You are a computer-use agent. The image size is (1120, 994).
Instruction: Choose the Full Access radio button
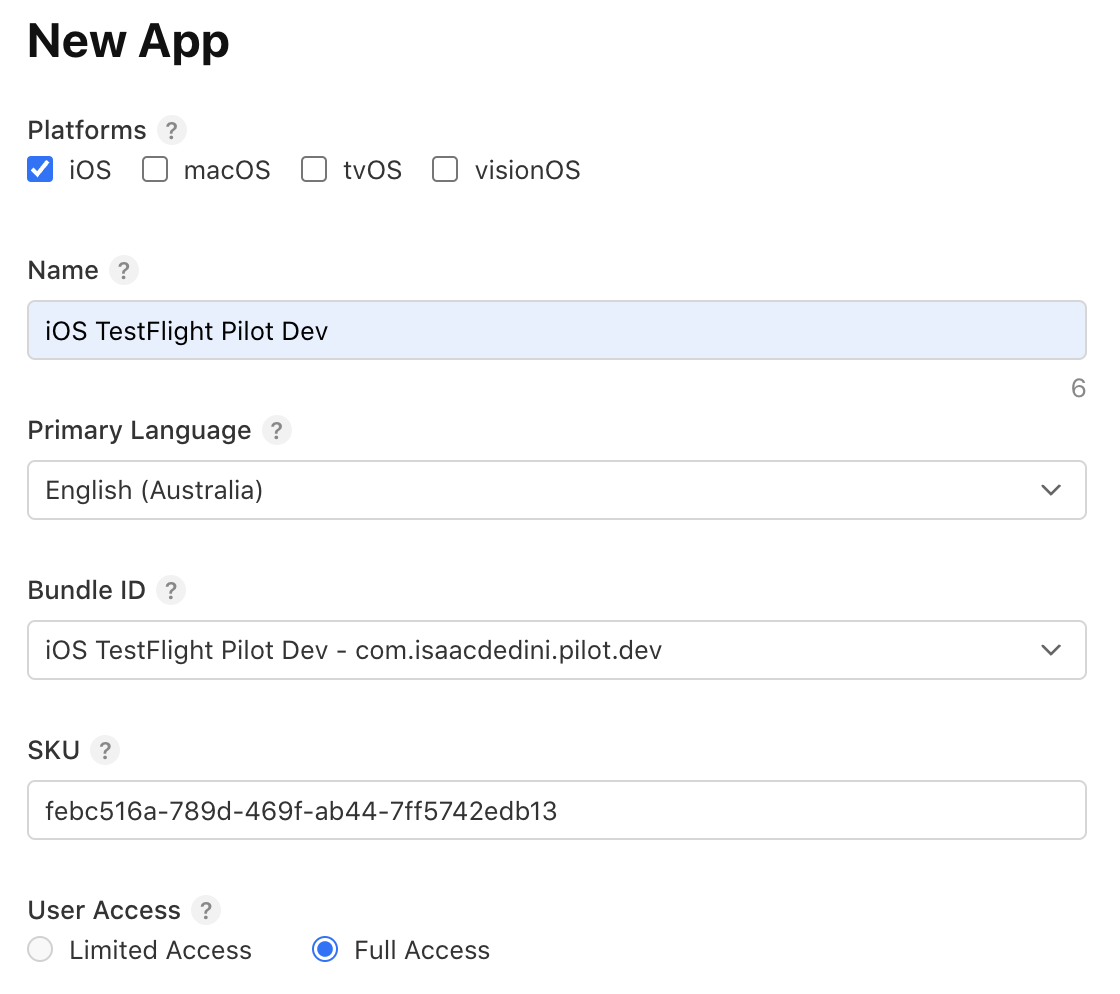(x=325, y=950)
